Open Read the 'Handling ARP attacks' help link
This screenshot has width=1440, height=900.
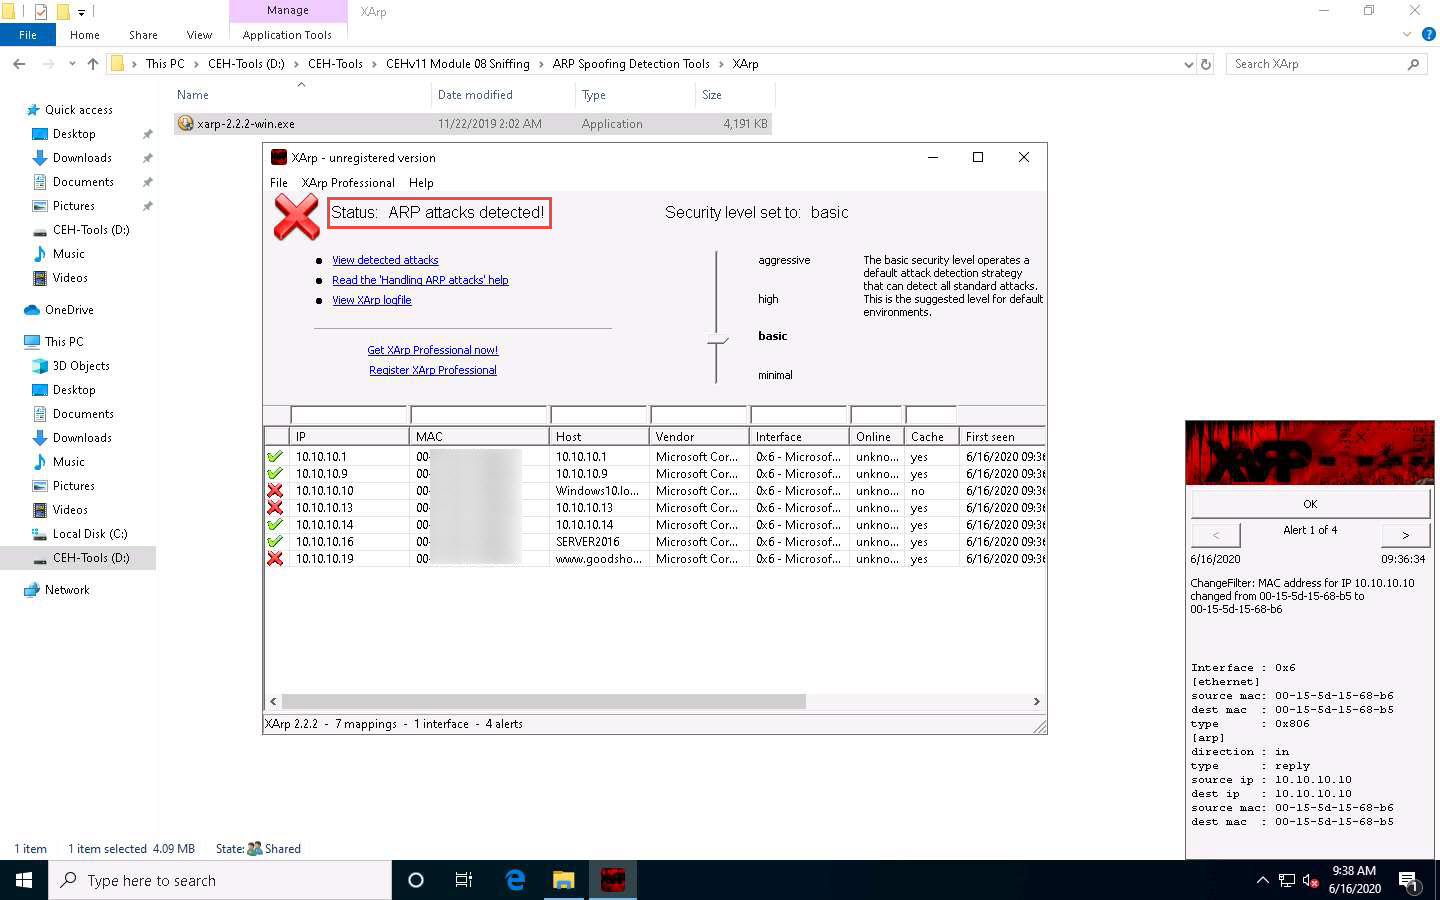click(x=420, y=280)
